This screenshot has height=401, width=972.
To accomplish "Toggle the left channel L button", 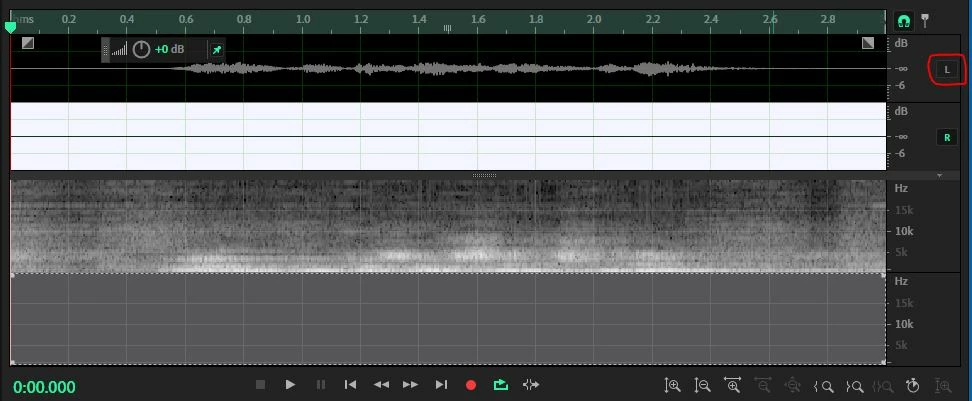I will (x=947, y=69).
